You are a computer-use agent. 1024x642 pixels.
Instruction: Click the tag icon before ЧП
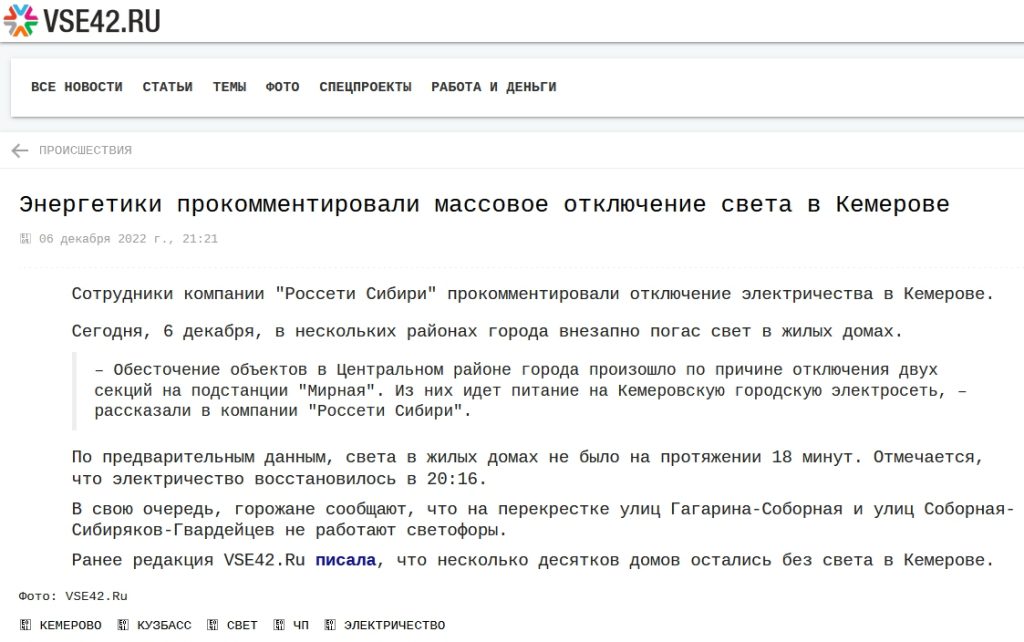(279, 626)
